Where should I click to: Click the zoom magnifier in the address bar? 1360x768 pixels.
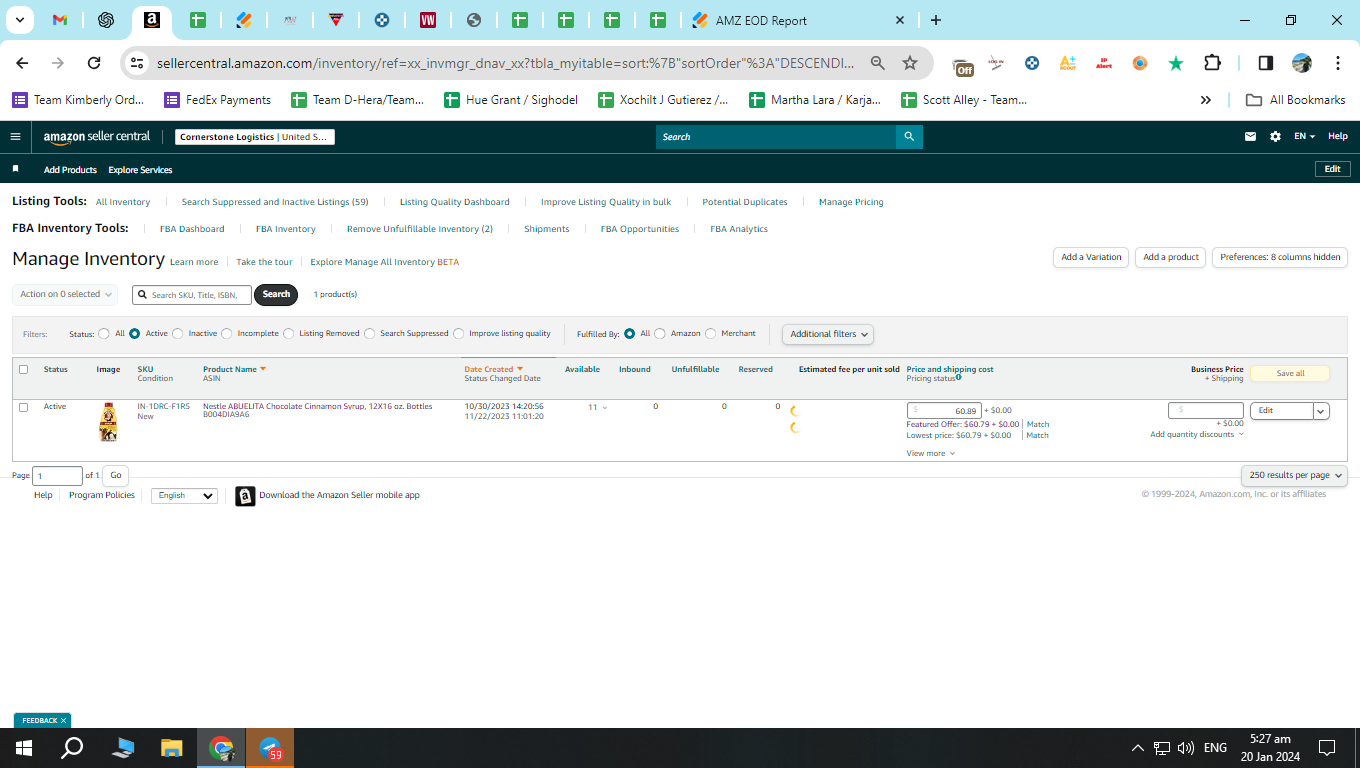click(878, 63)
